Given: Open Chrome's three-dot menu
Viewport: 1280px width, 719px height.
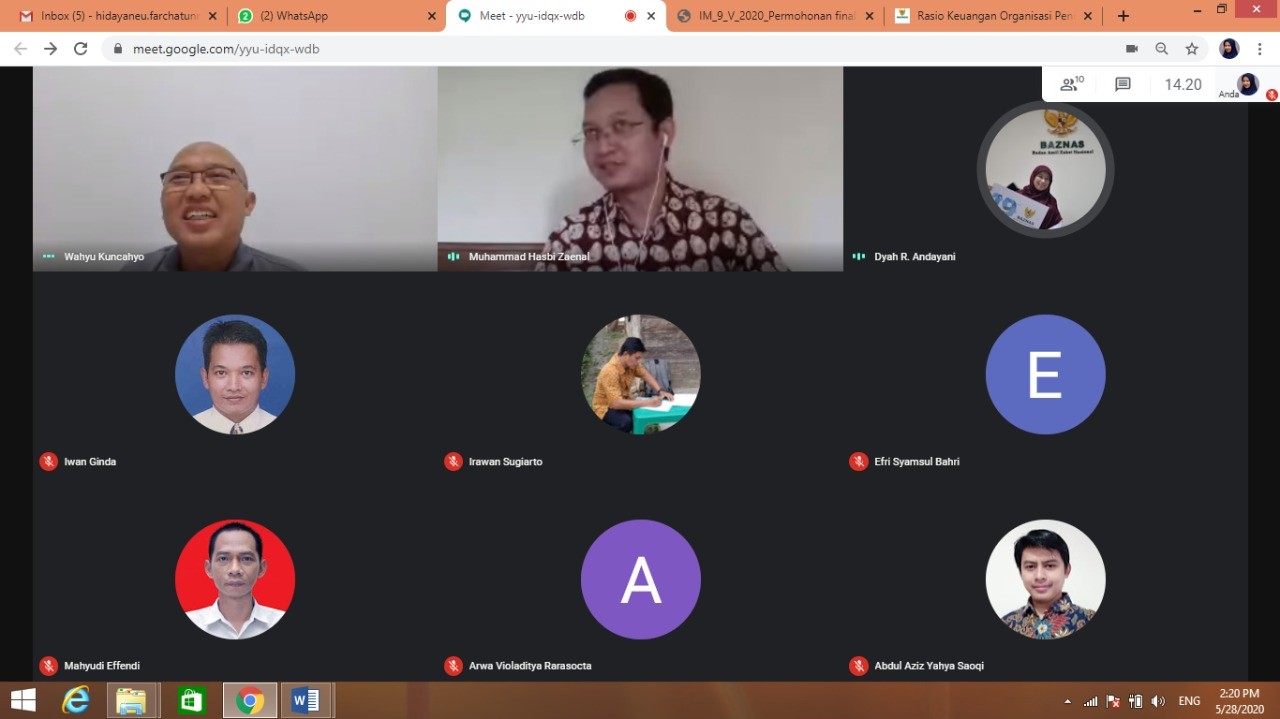Looking at the screenshot, I should (1260, 49).
